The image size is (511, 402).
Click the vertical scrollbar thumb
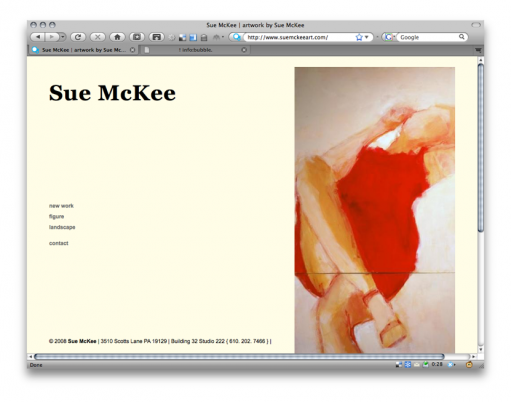(480, 147)
